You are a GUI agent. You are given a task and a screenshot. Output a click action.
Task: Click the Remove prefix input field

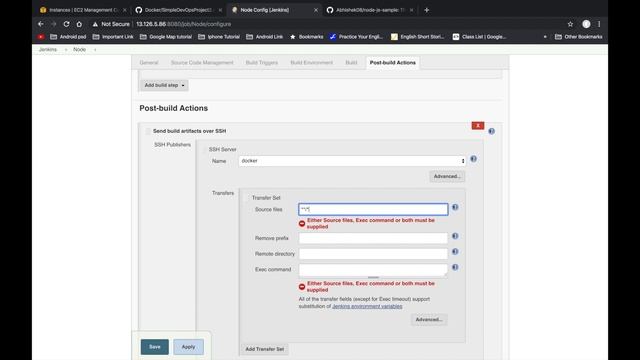(x=373, y=238)
